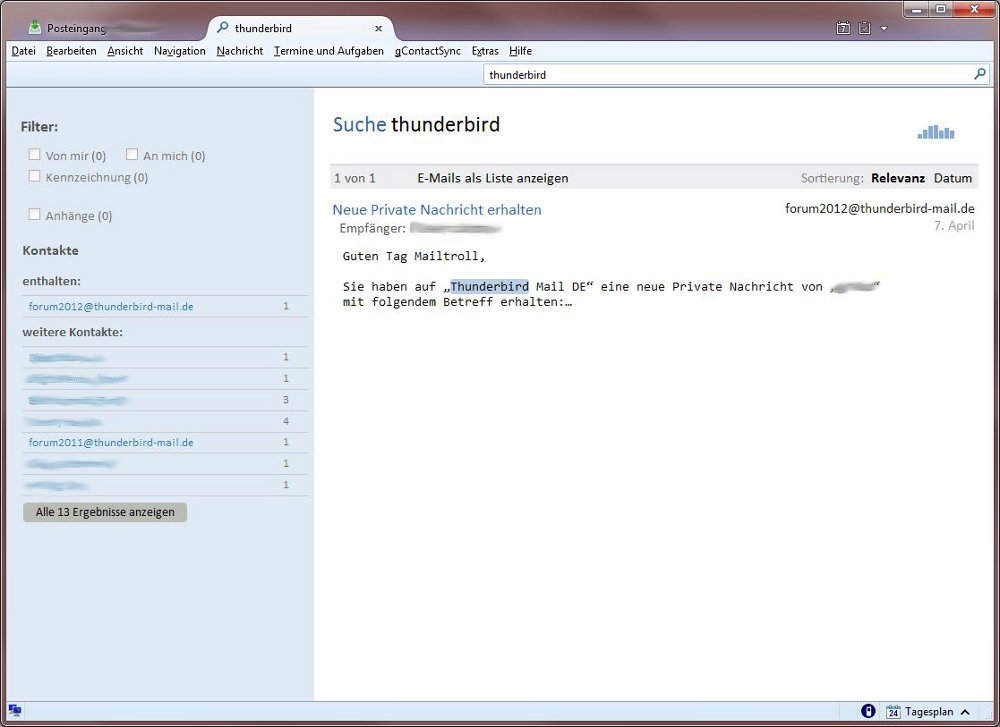Enable the 'An mich' filter checkbox
Screen dimensions: 1000x727
(132, 154)
